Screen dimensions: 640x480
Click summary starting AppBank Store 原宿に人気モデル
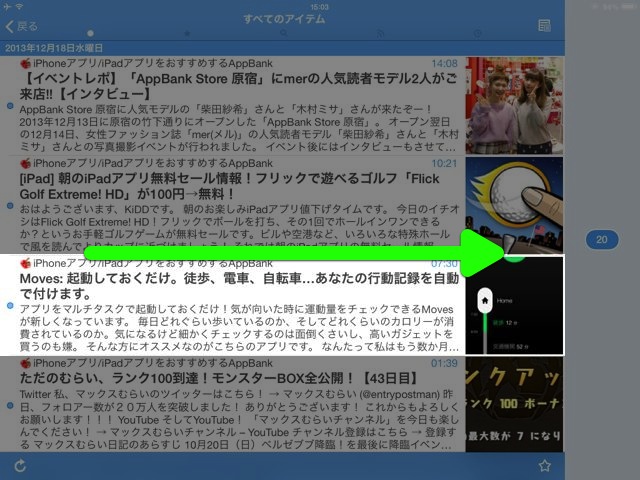click(239, 128)
